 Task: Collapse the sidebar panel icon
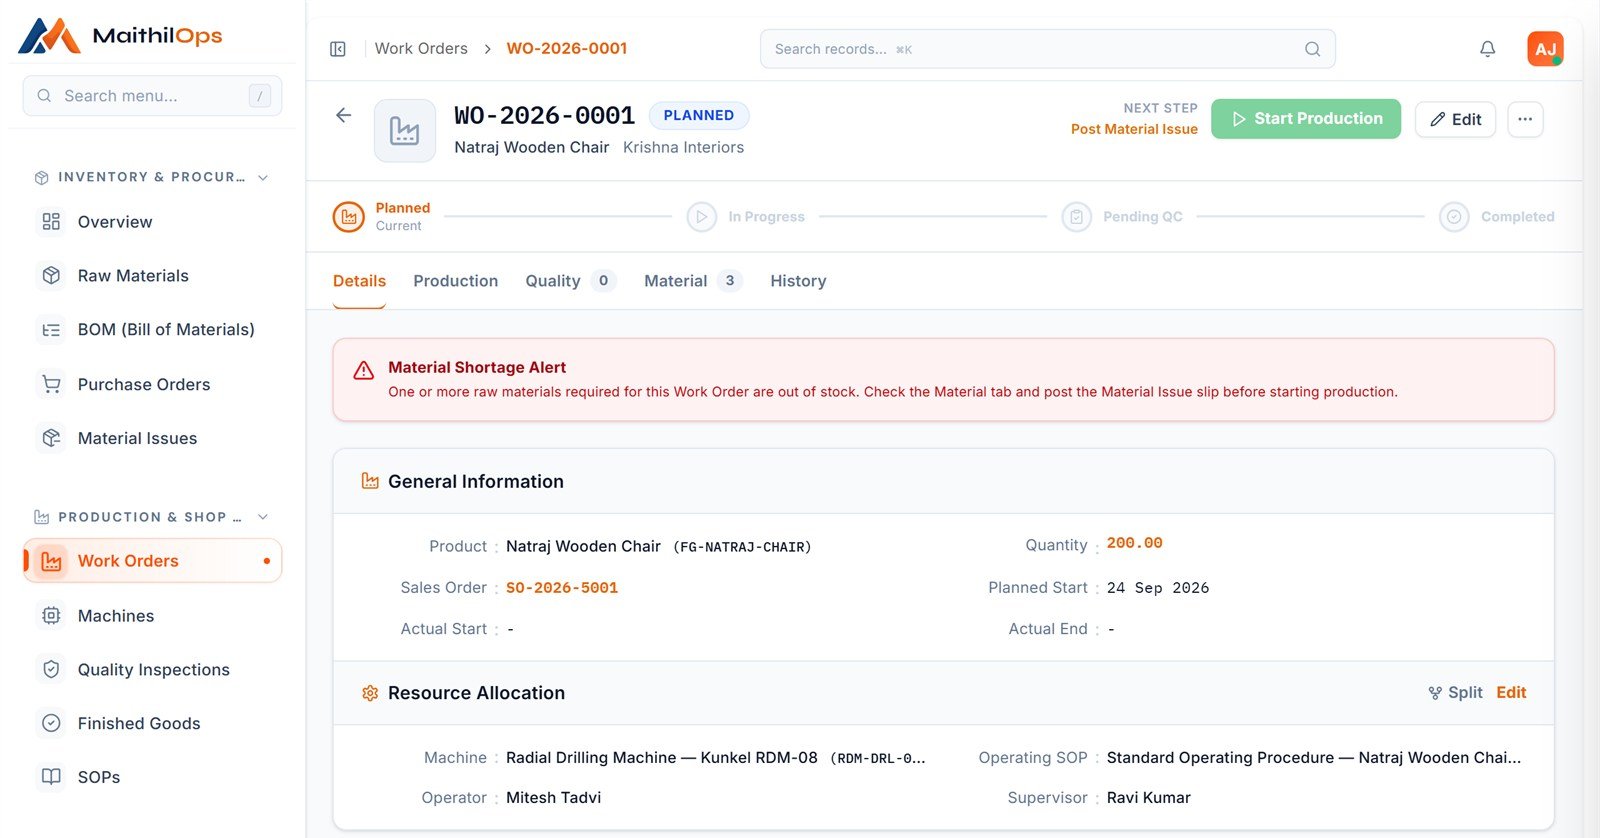point(338,49)
